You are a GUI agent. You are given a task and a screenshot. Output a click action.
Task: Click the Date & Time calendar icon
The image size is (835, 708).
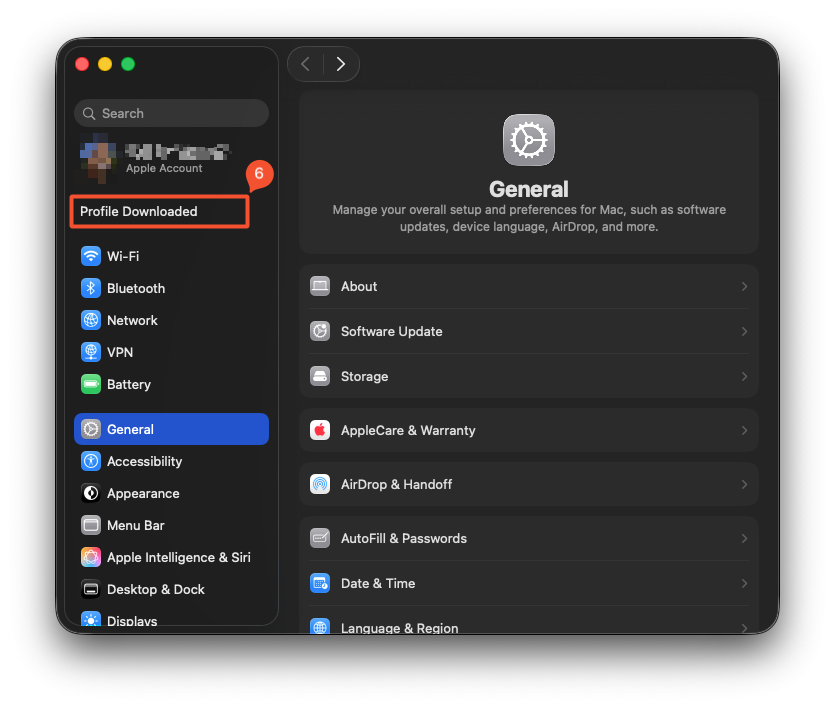pyautogui.click(x=320, y=583)
